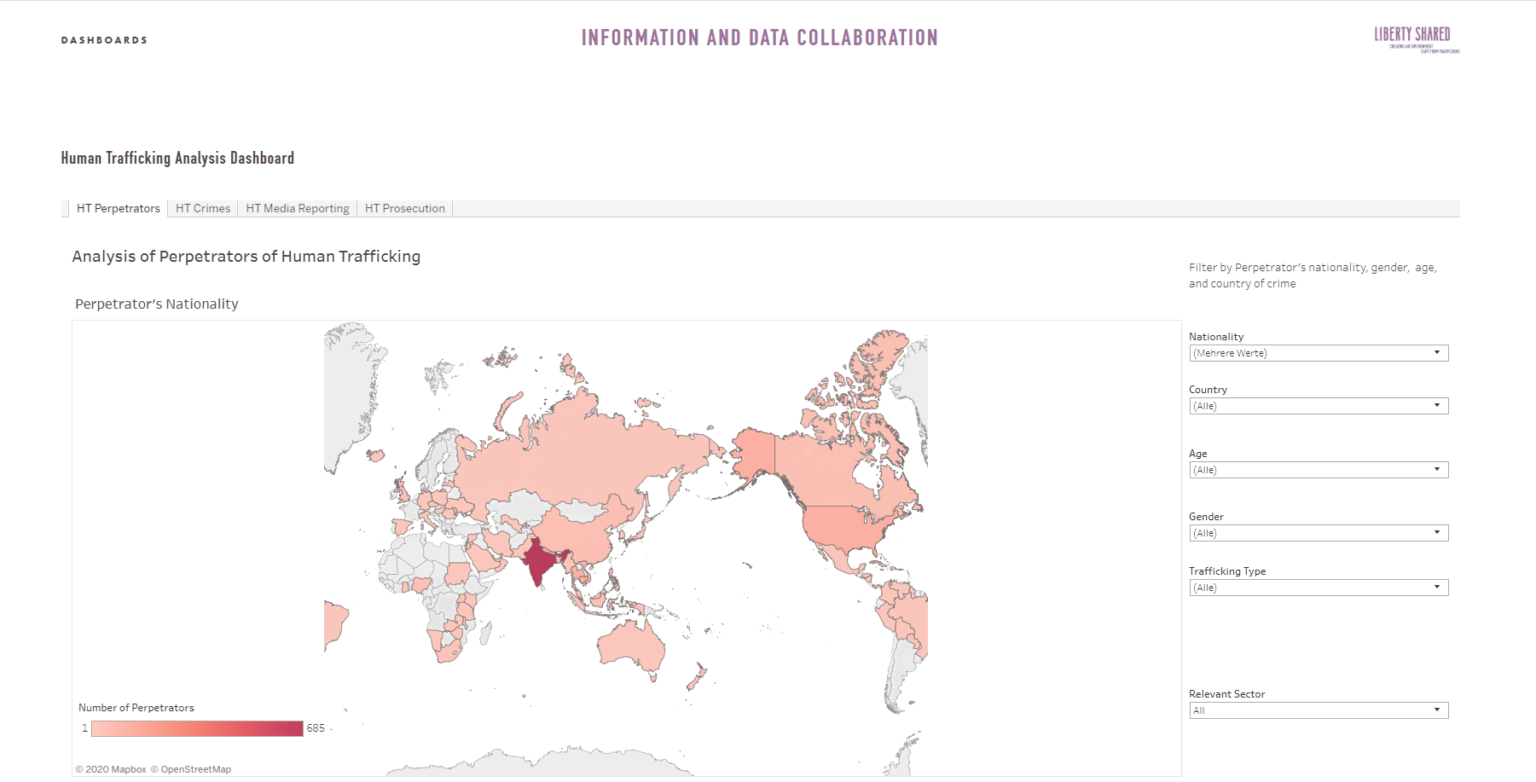This screenshot has height=782, width=1536.
Task: Switch to the HT Media Reporting tab
Action: (297, 208)
